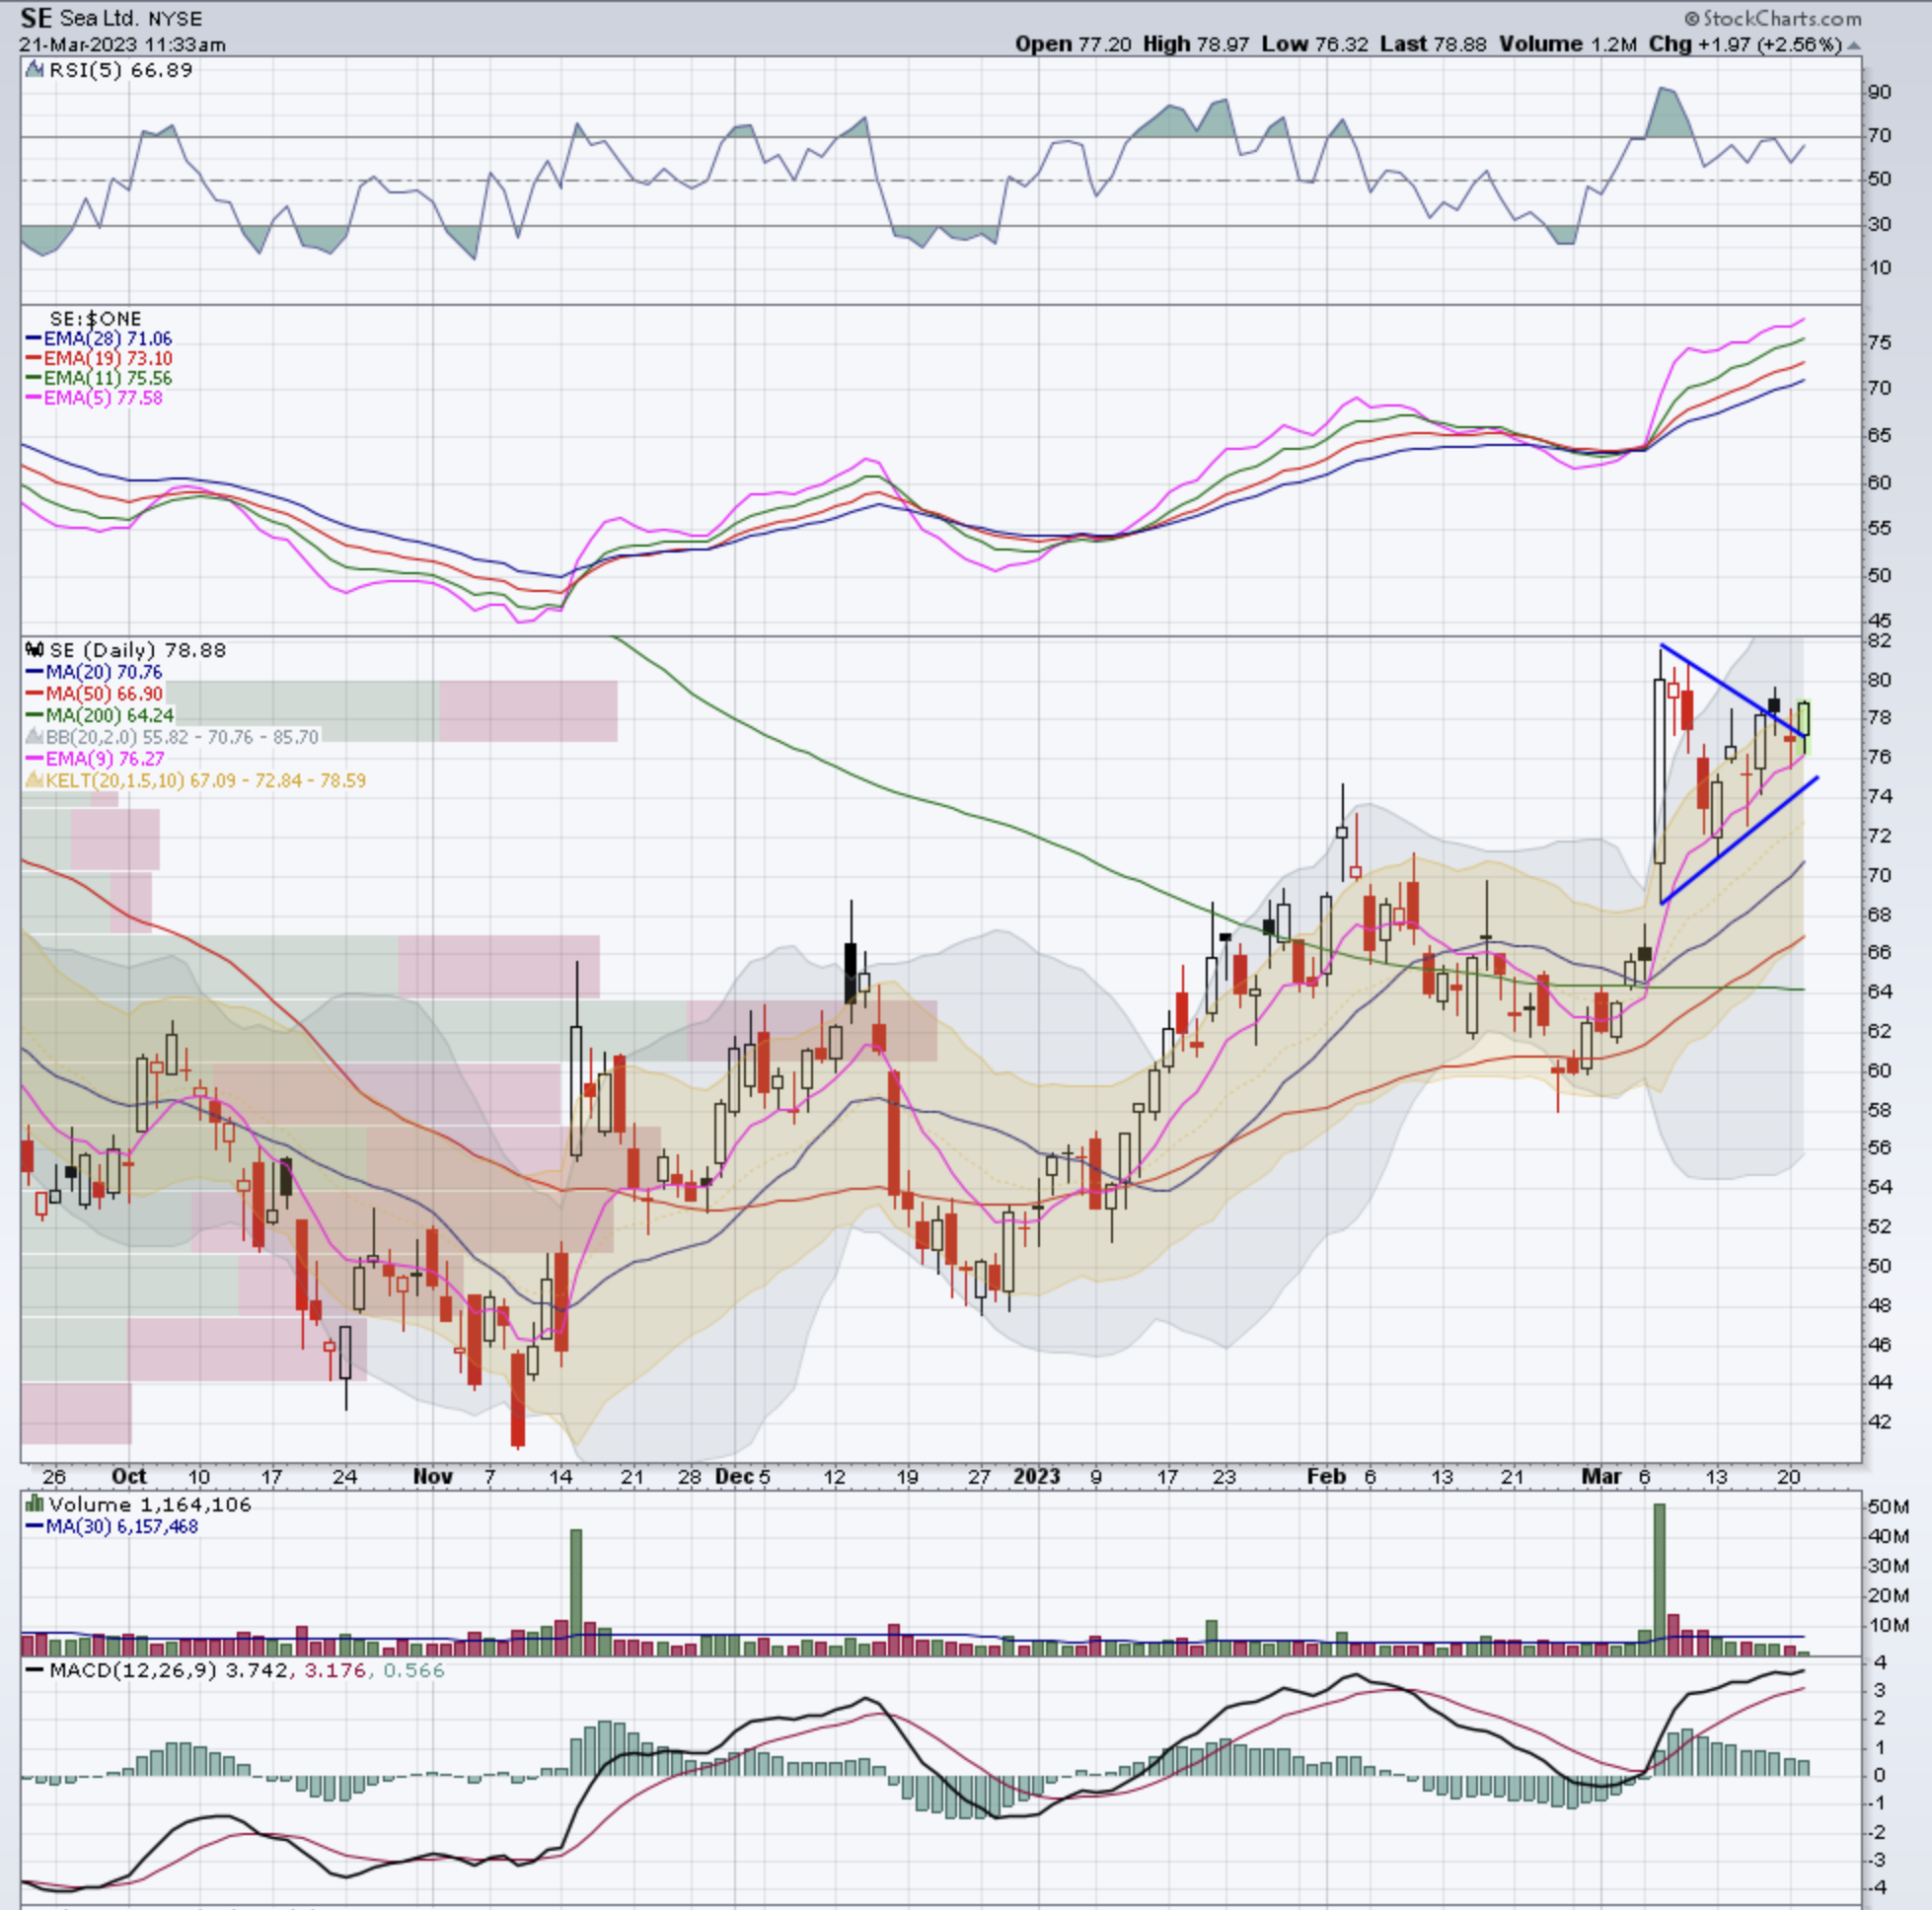Click the RSI(5) 66.89 label
The width and height of the screenshot is (1932, 1910).
(120, 70)
